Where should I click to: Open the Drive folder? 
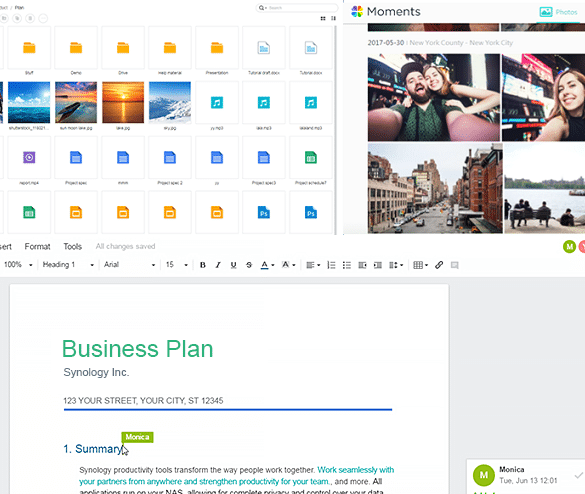point(123,48)
